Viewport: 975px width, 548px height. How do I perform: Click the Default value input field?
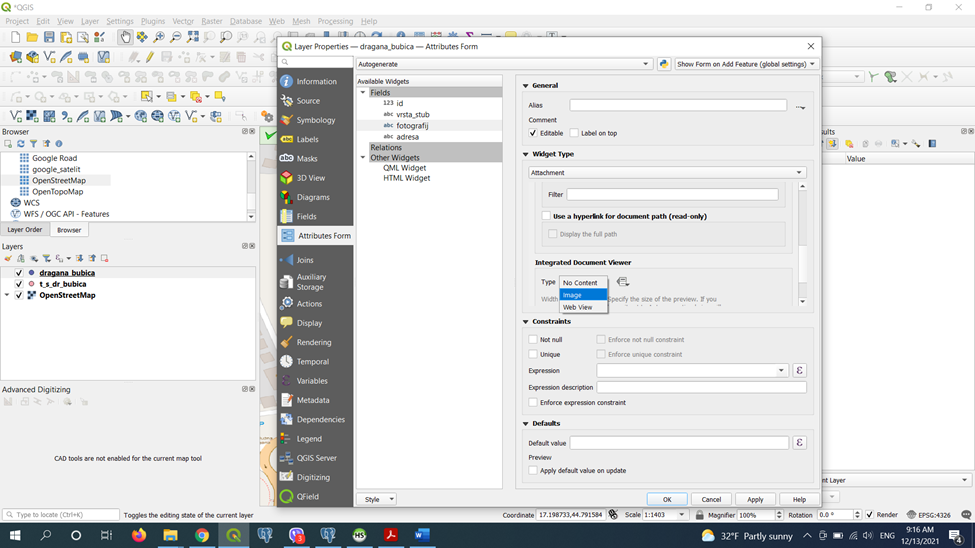tap(680, 443)
